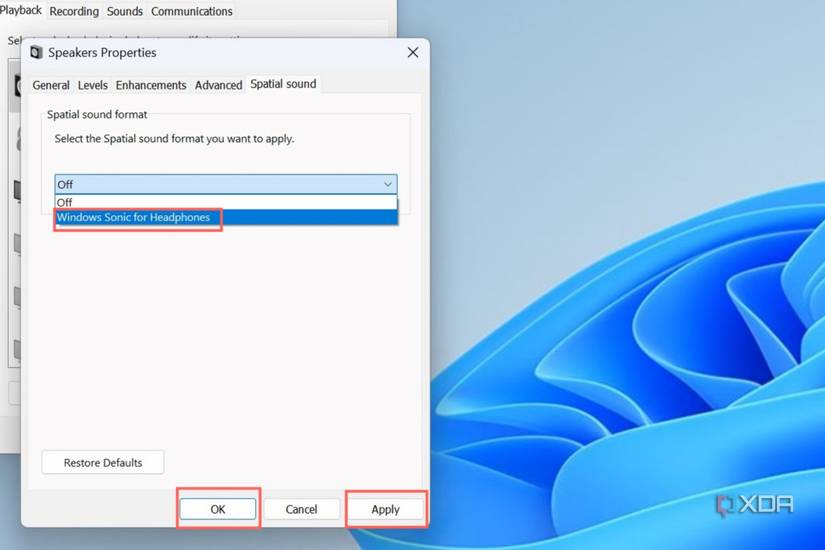
Task: Open the Playback tab in Sound window
Action: pyautogui.click(x=21, y=11)
